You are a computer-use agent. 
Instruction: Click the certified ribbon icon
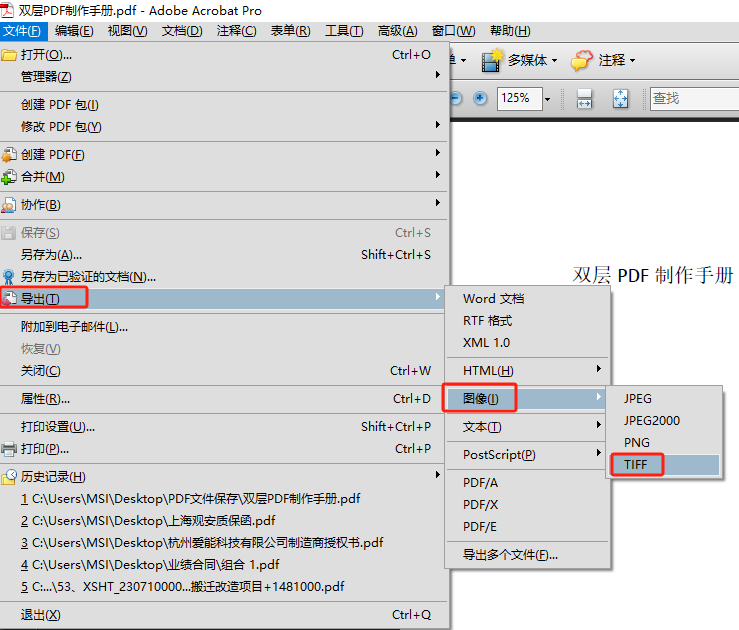pyautogui.click(x=8, y=277)
